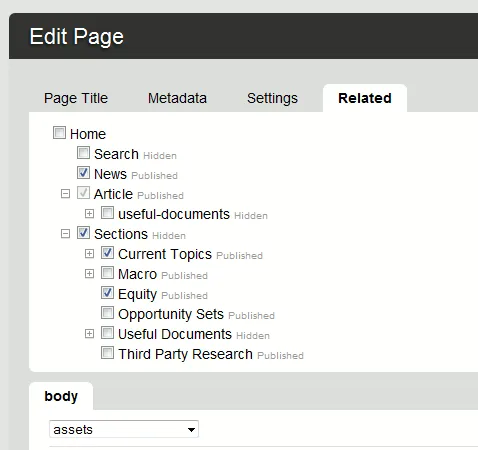This screenshot has height=450, width=478.
Task: Collapse the Sections tree node
Action: coord(65,234)
